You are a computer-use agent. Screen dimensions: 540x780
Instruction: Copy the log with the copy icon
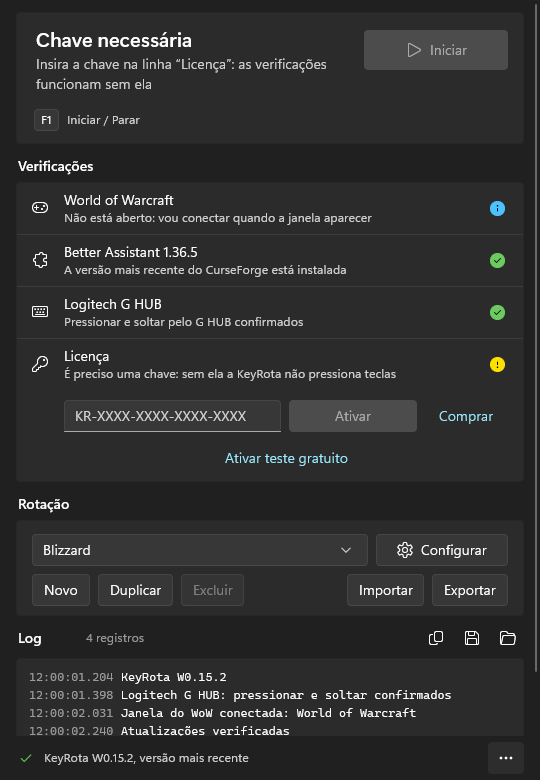(x=436, y=638)
